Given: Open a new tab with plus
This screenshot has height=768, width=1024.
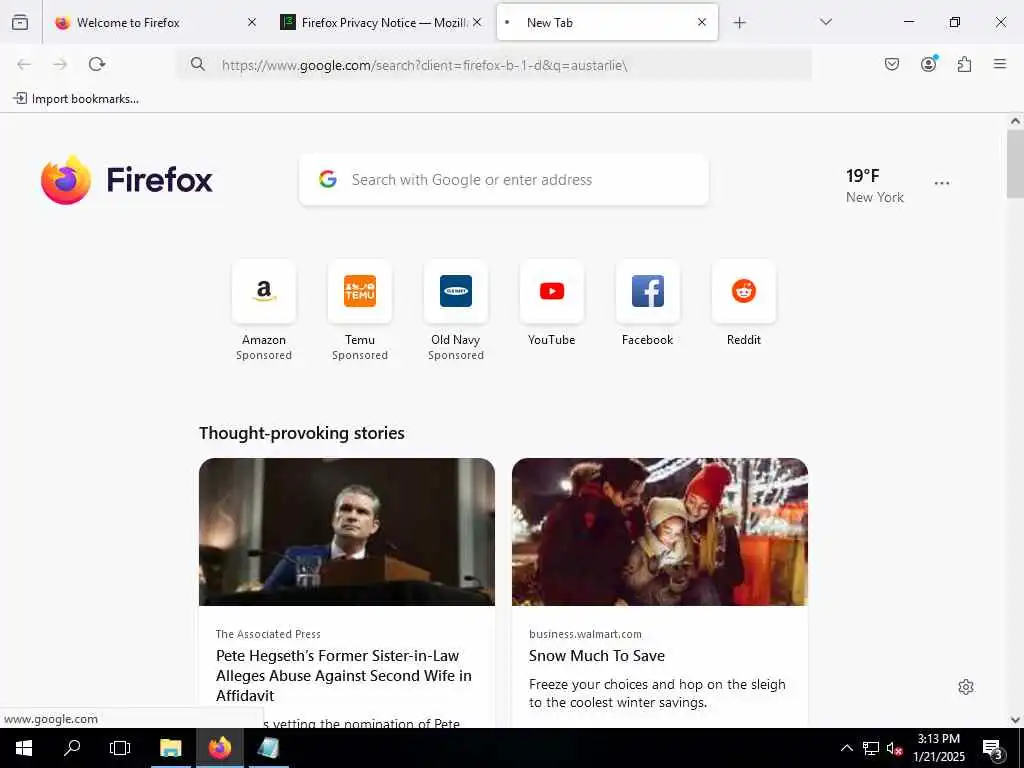Looking at the screenshot, I should click(739, 23).
